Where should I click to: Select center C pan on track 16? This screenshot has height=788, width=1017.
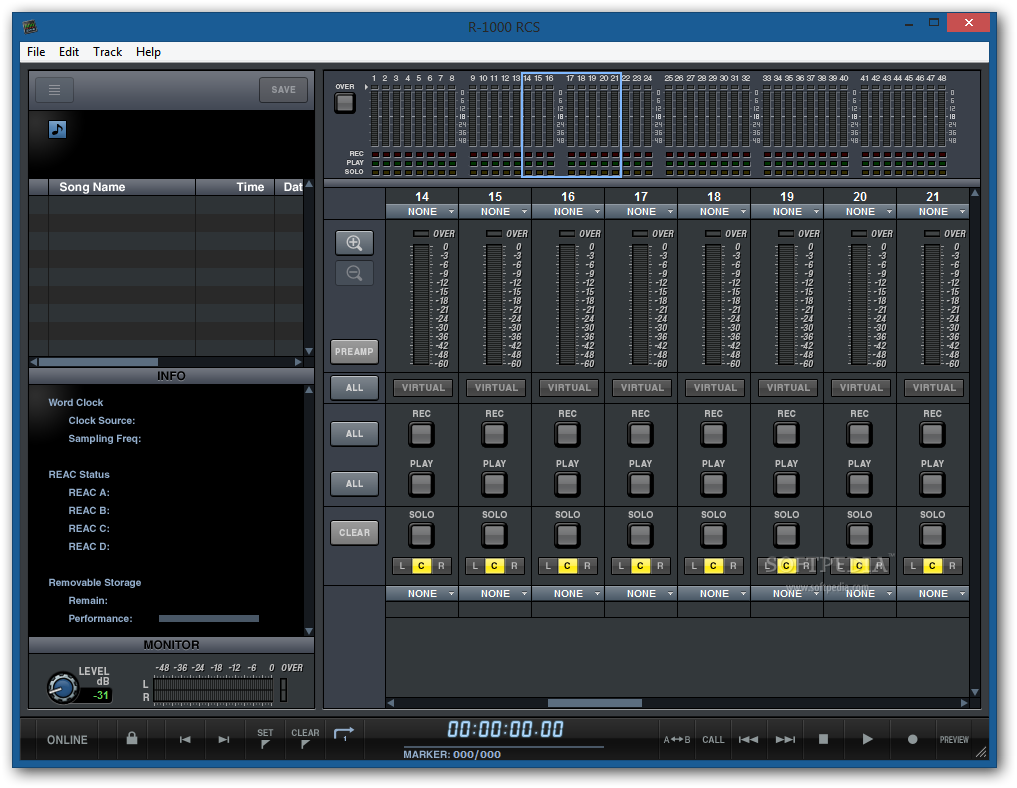coord(567,566)
